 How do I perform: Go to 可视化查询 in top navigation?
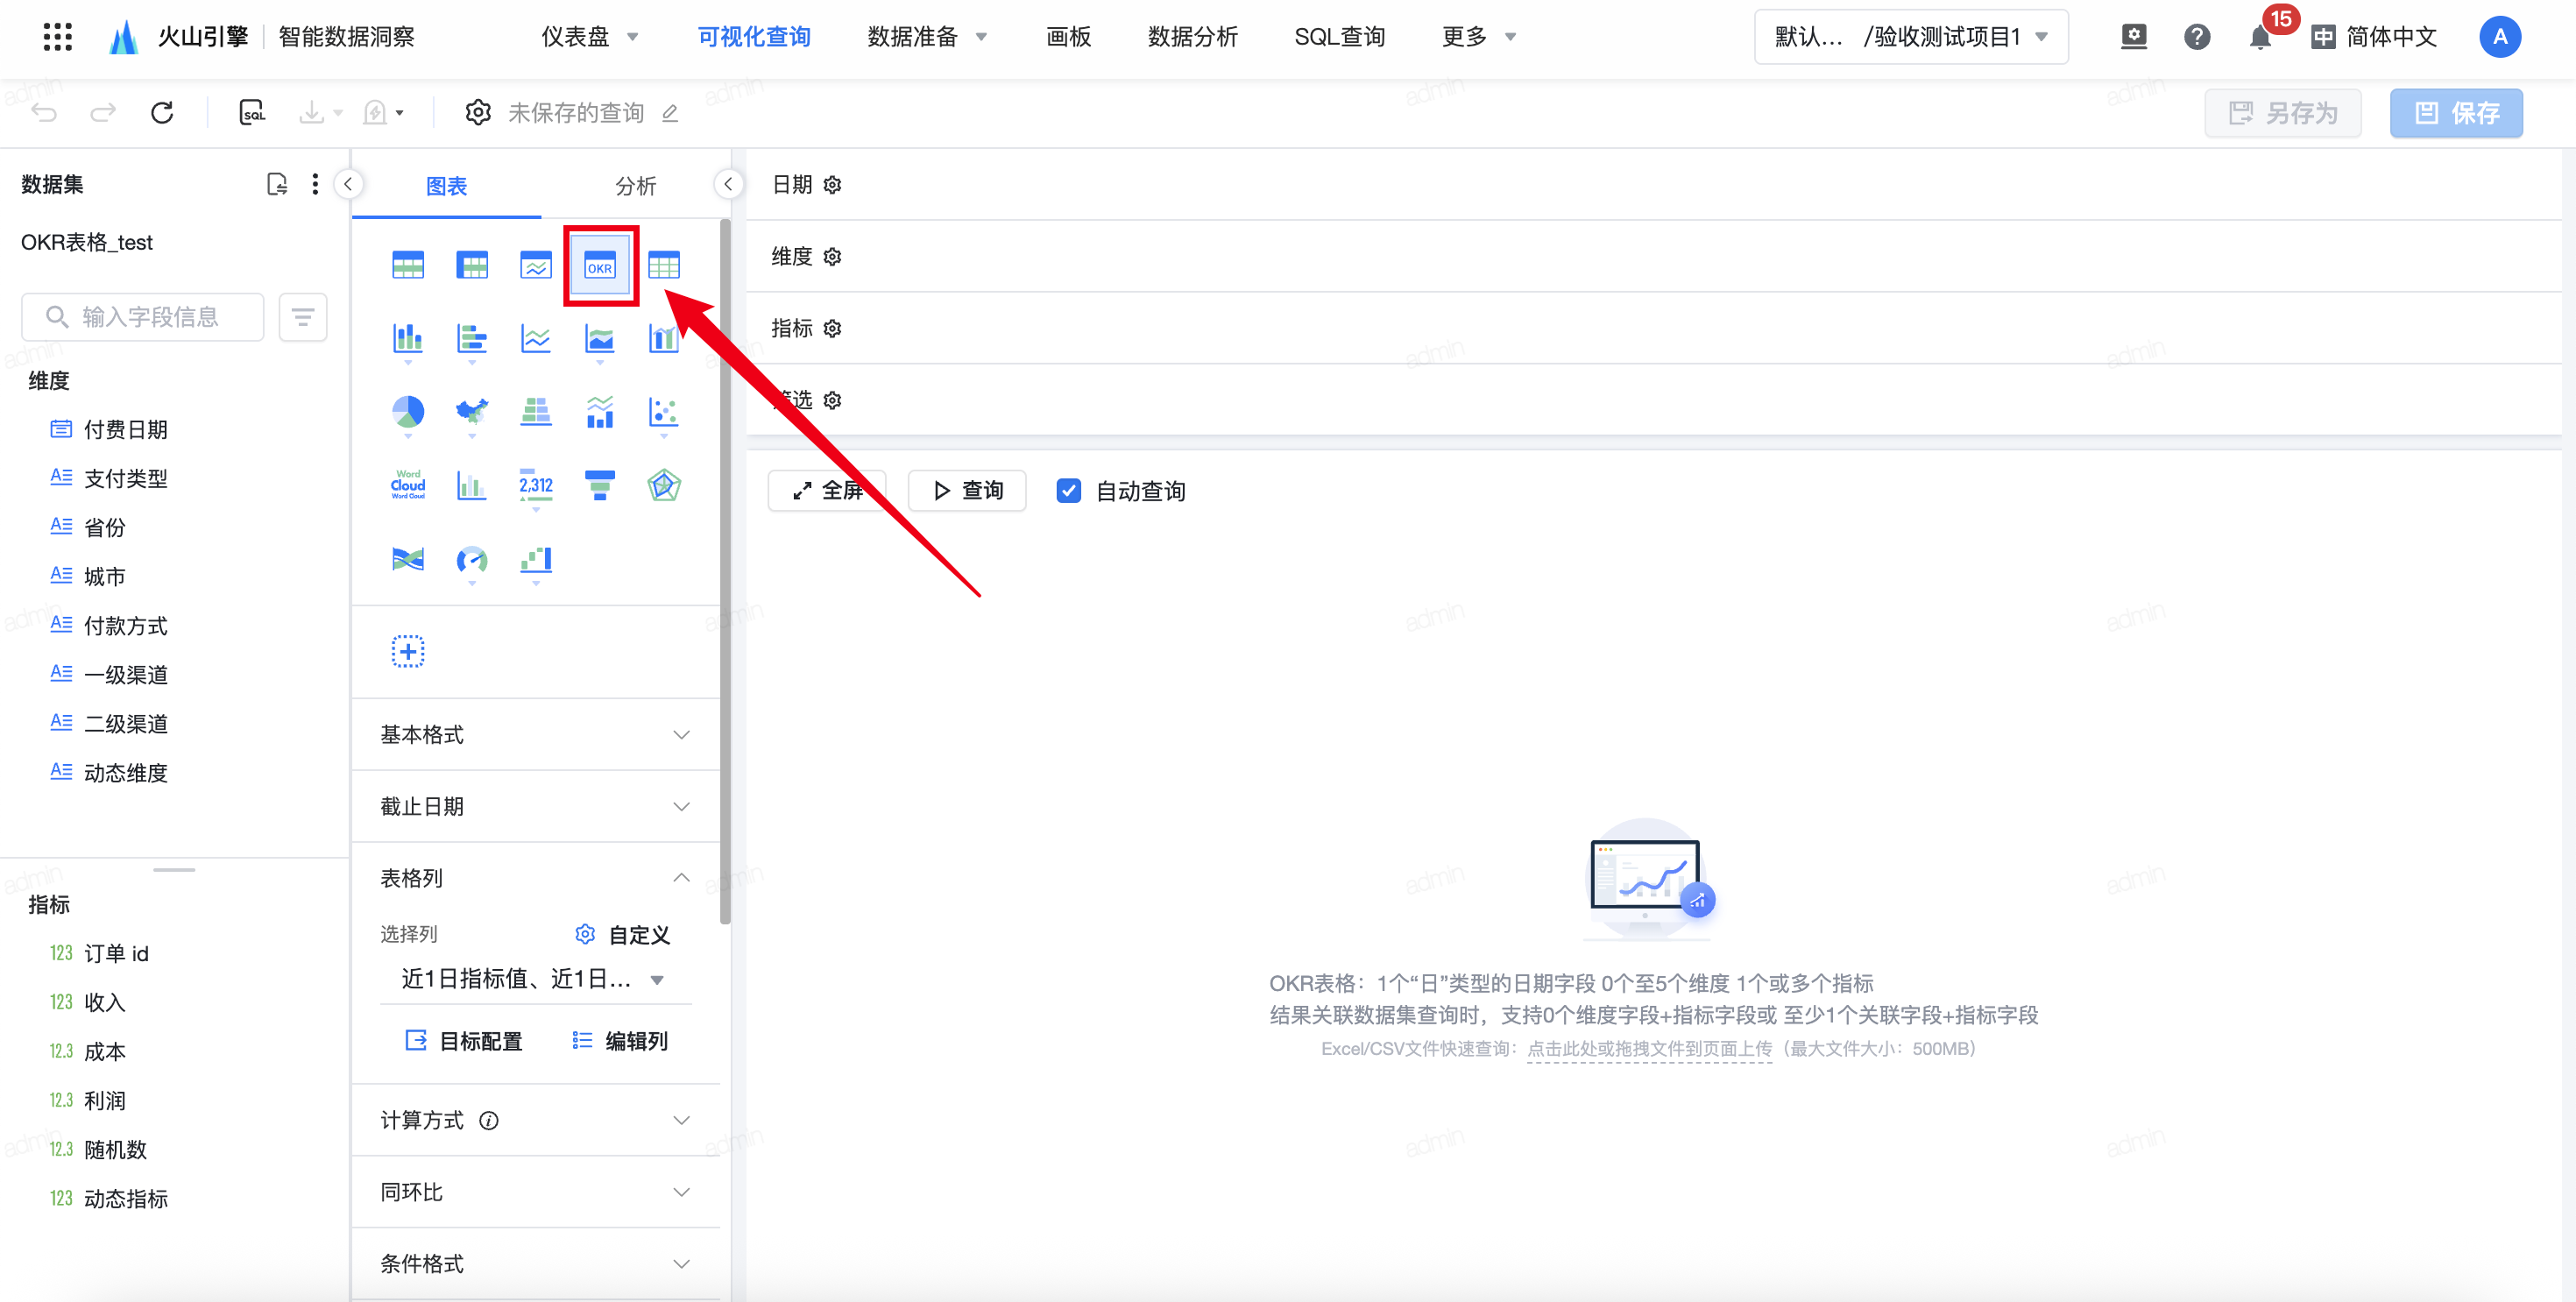pyautogui.click(x=754, y=37)
